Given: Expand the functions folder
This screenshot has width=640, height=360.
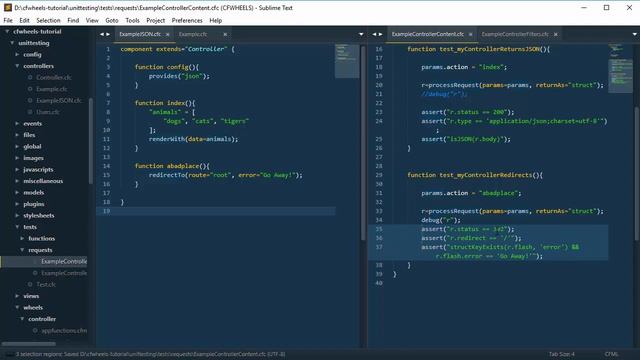Looking at the screenshot, I should (22, 238).
